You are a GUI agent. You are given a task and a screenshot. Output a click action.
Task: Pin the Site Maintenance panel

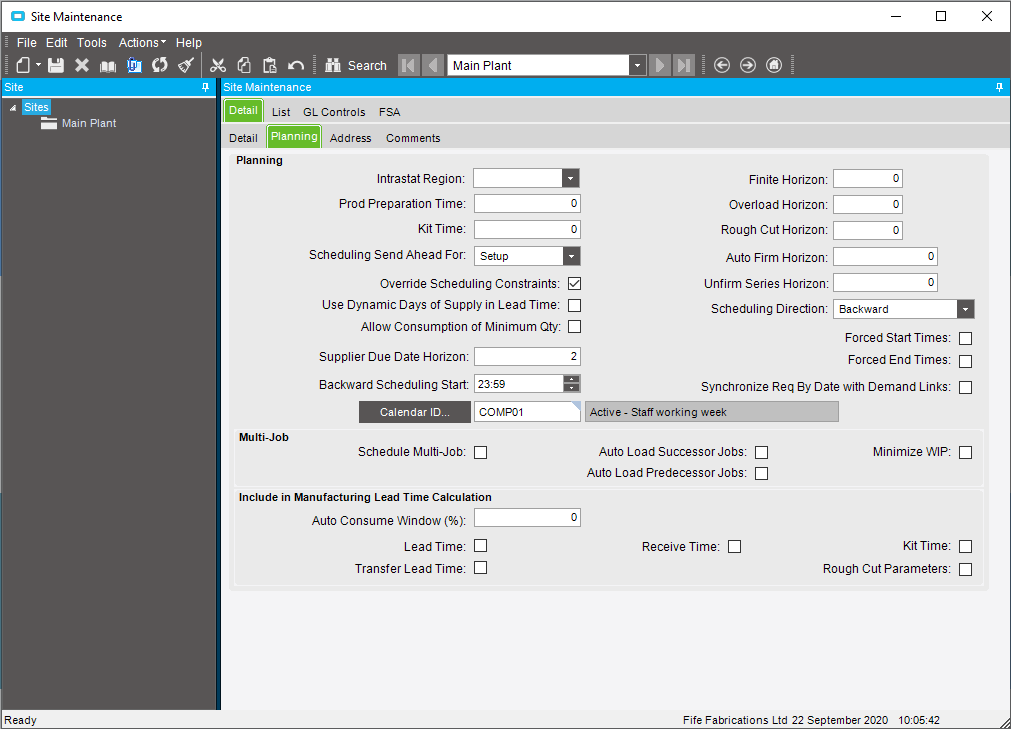click(x=999, y=87)
